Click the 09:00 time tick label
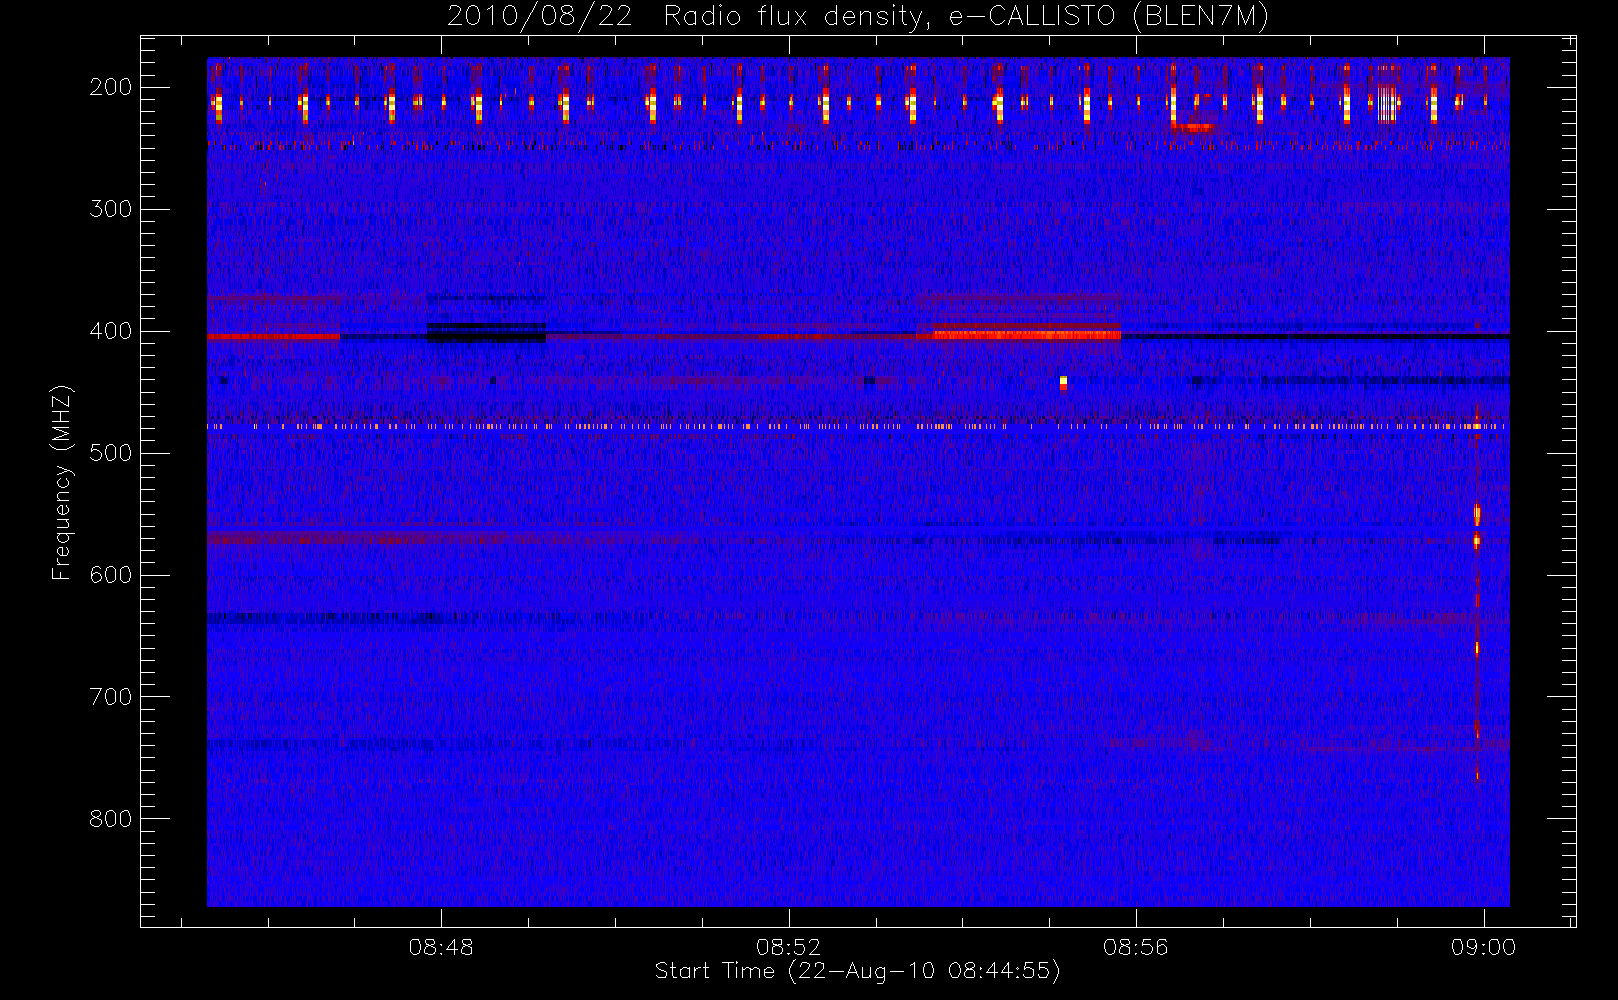1618x1000 pixels. coord(1483,947)
